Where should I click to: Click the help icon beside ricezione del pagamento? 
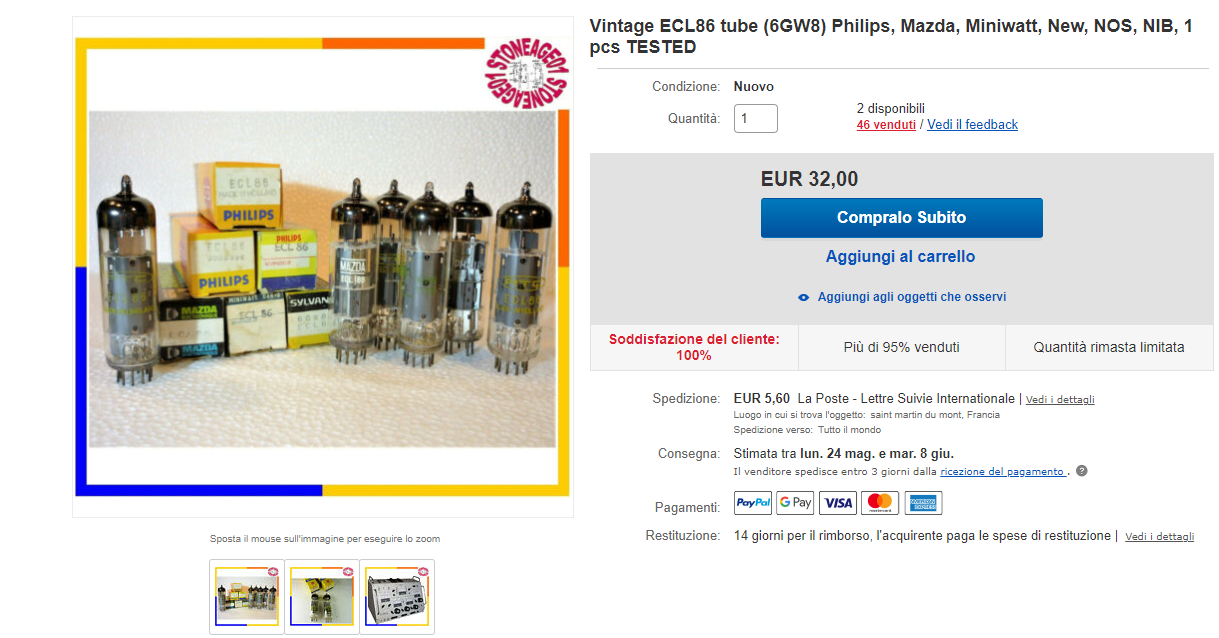[x=1081, y=471]
